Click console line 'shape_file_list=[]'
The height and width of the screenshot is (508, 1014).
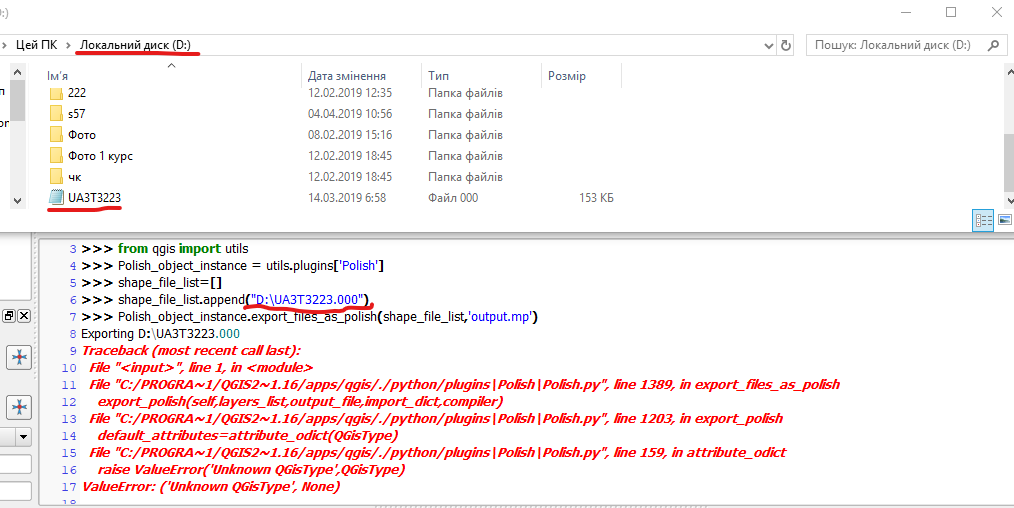(170, 282)
